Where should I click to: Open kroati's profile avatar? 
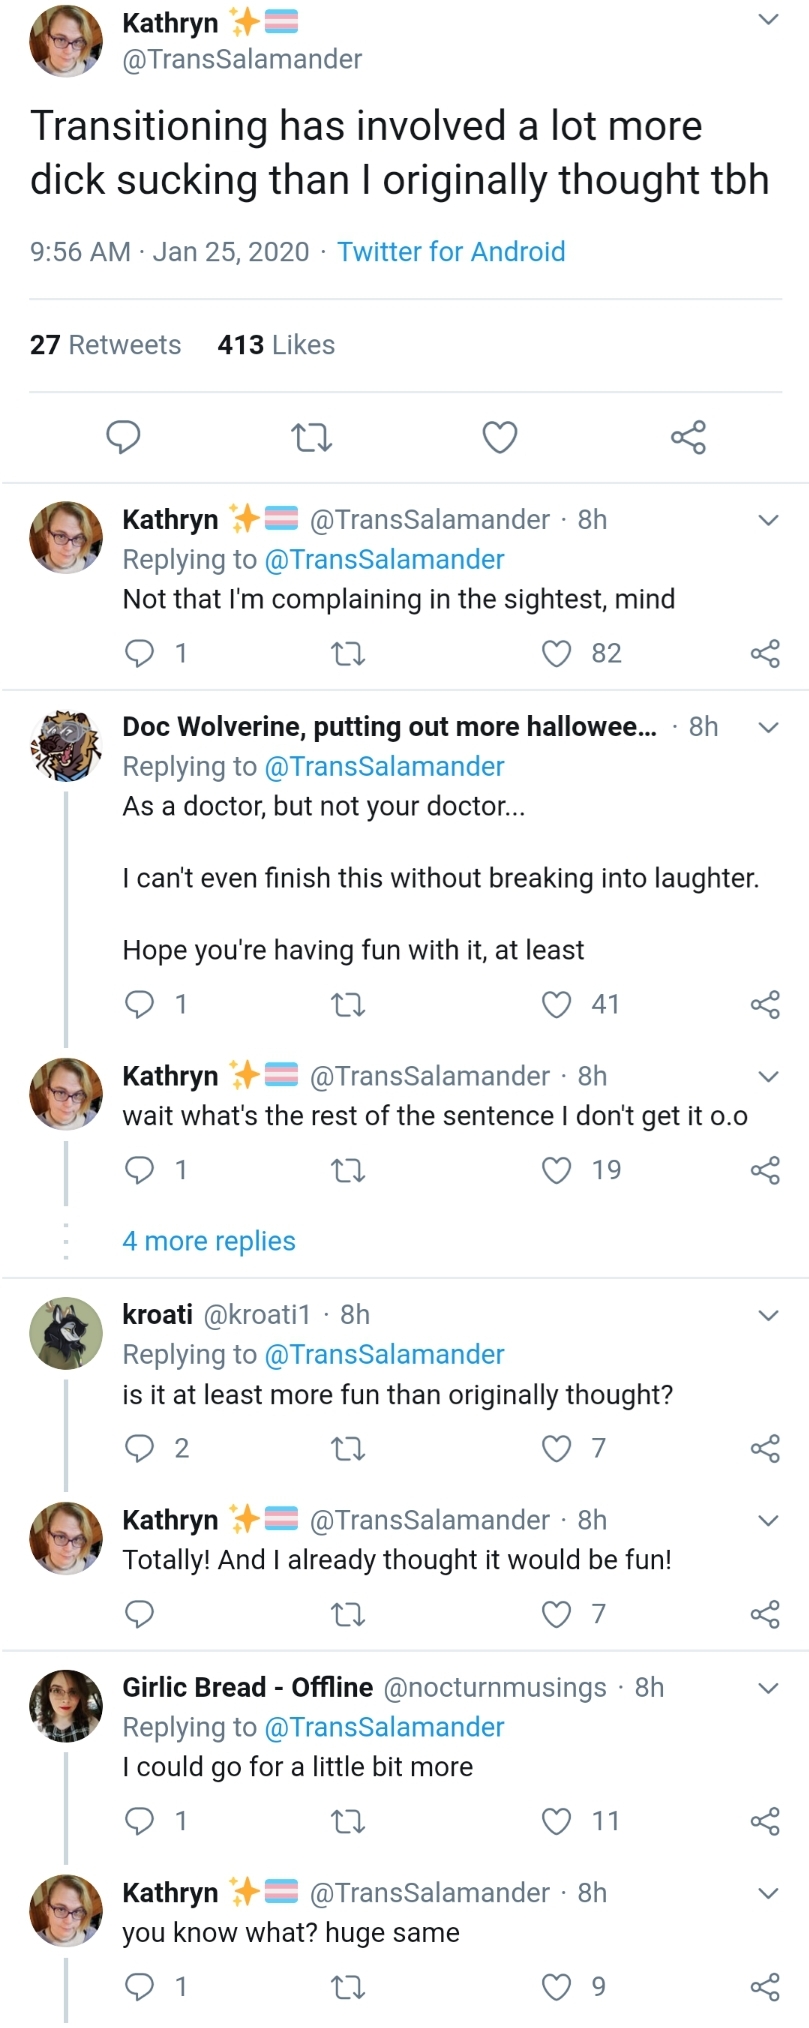click(x=66, y=1333)
